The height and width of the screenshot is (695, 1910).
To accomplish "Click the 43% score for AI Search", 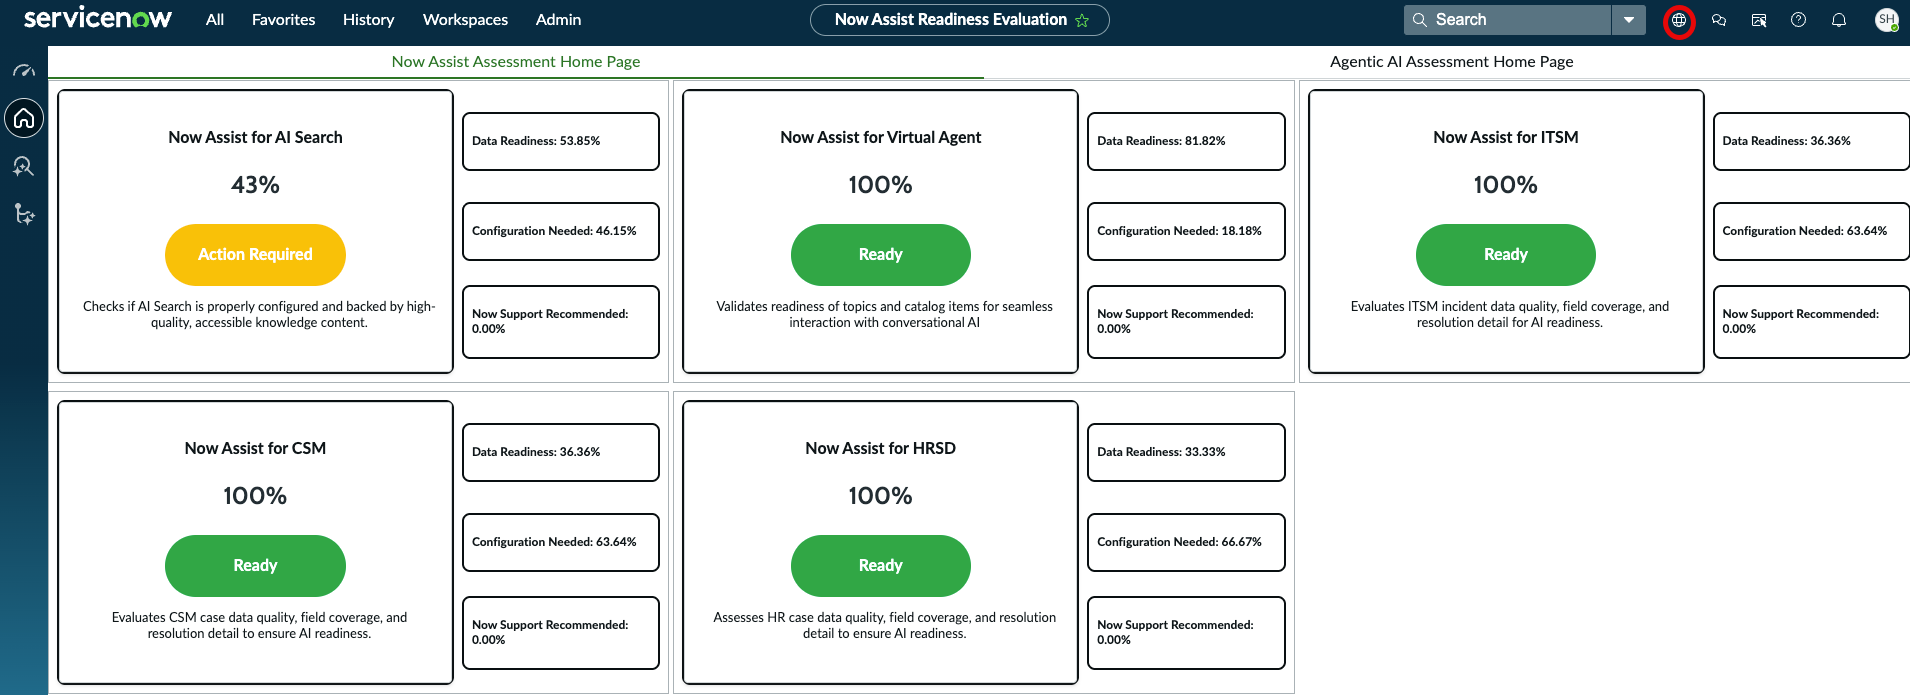I will click(255, 185).
